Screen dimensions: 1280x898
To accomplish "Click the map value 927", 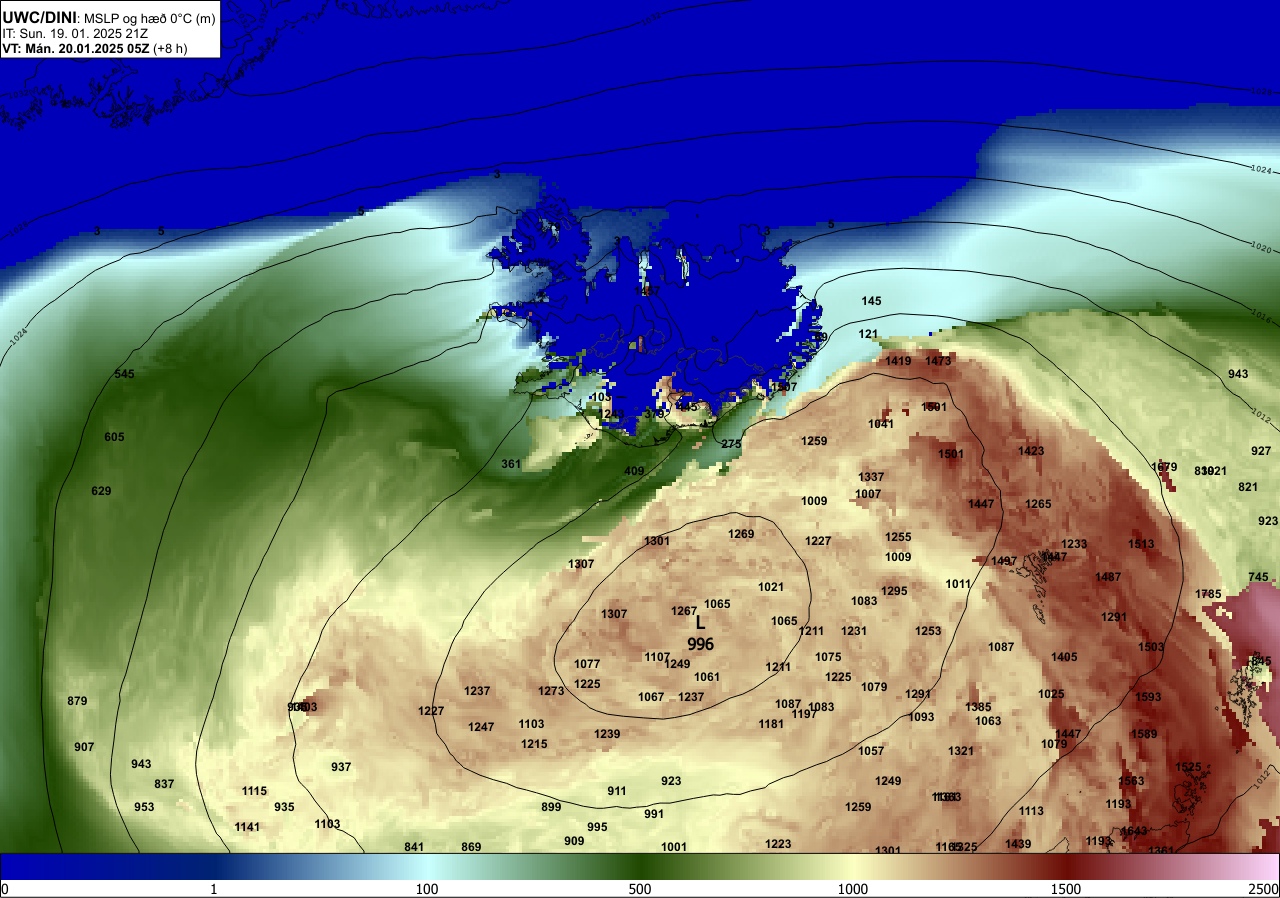I will (x=1261, y=451).
